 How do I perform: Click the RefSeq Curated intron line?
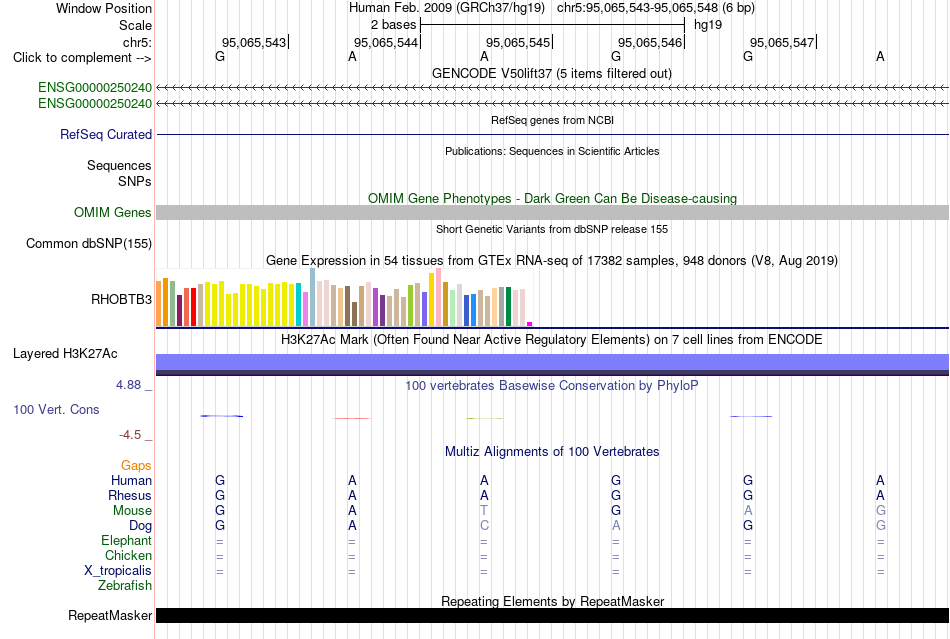[x=552, y=134]
